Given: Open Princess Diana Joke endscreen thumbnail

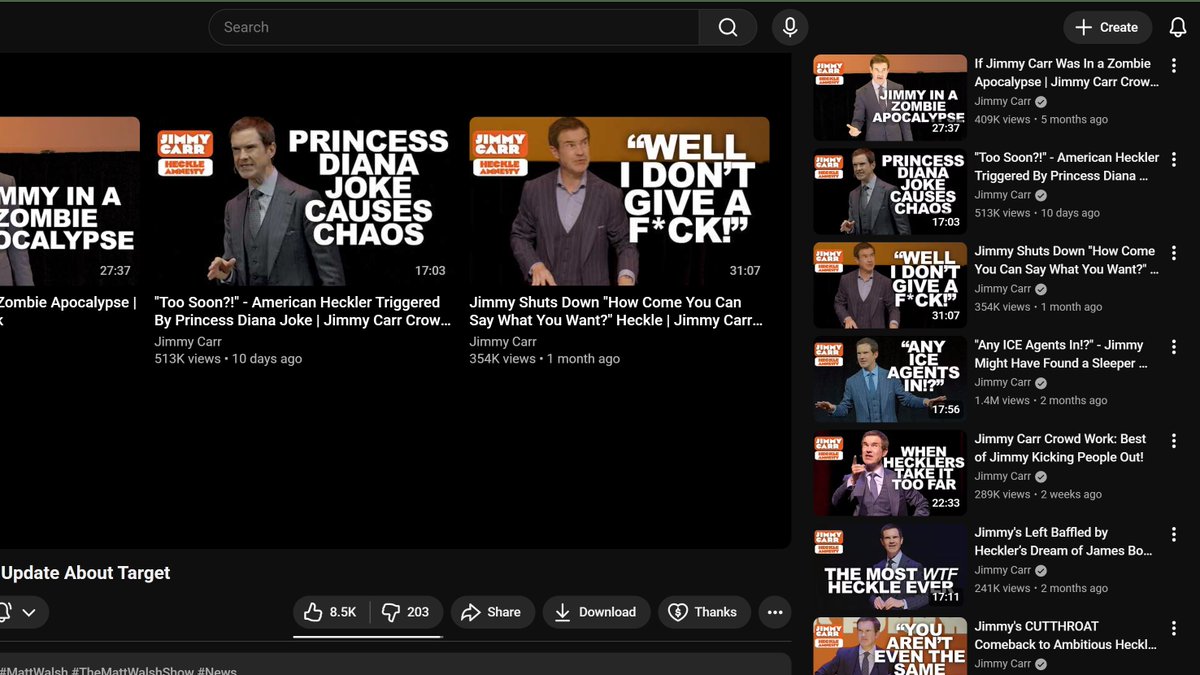Looking at the screenshot, I should tap(304, 201).
